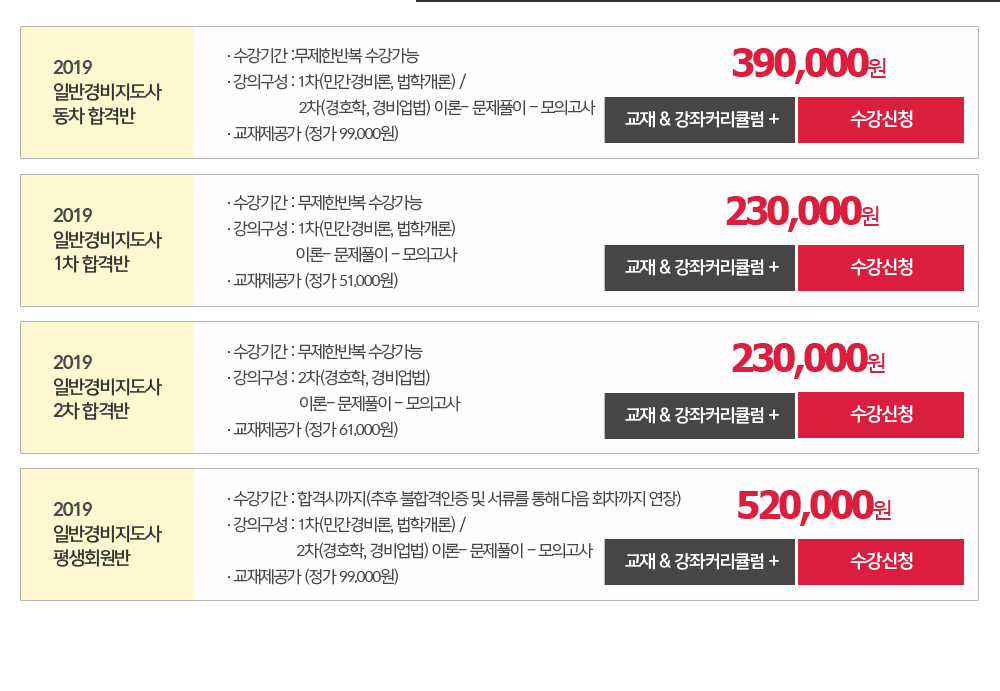Viewport: 1000px width, 691px height.
Task: Click 수강신청 for 2차 합격반
Action: point(880,414)
